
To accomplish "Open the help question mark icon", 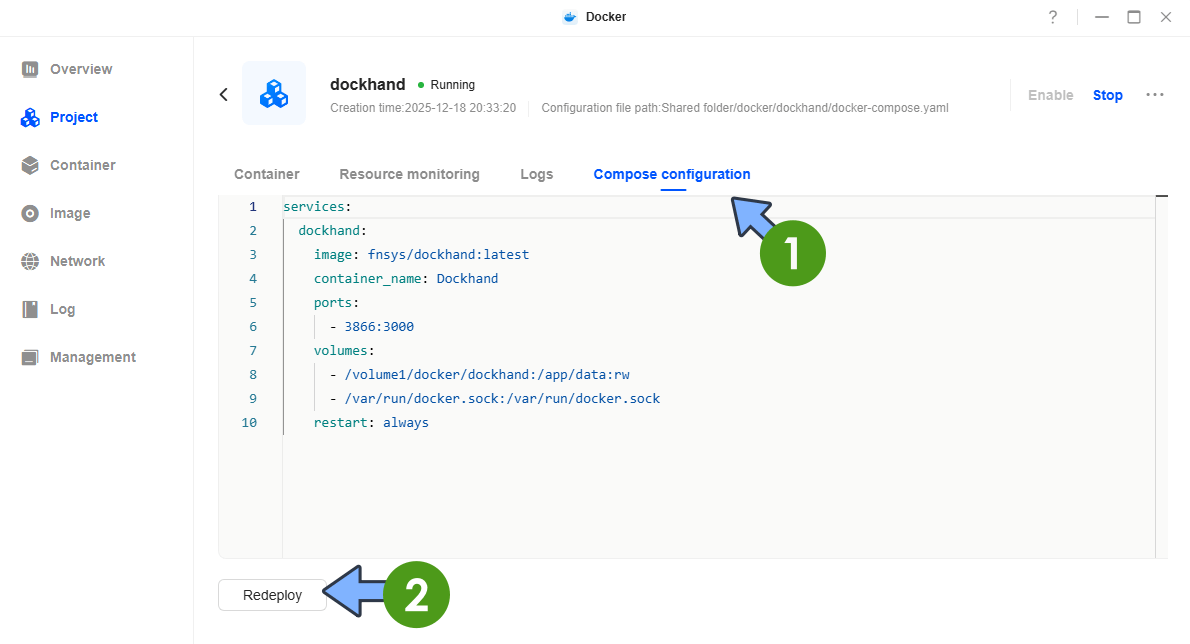I will 1053,17.
